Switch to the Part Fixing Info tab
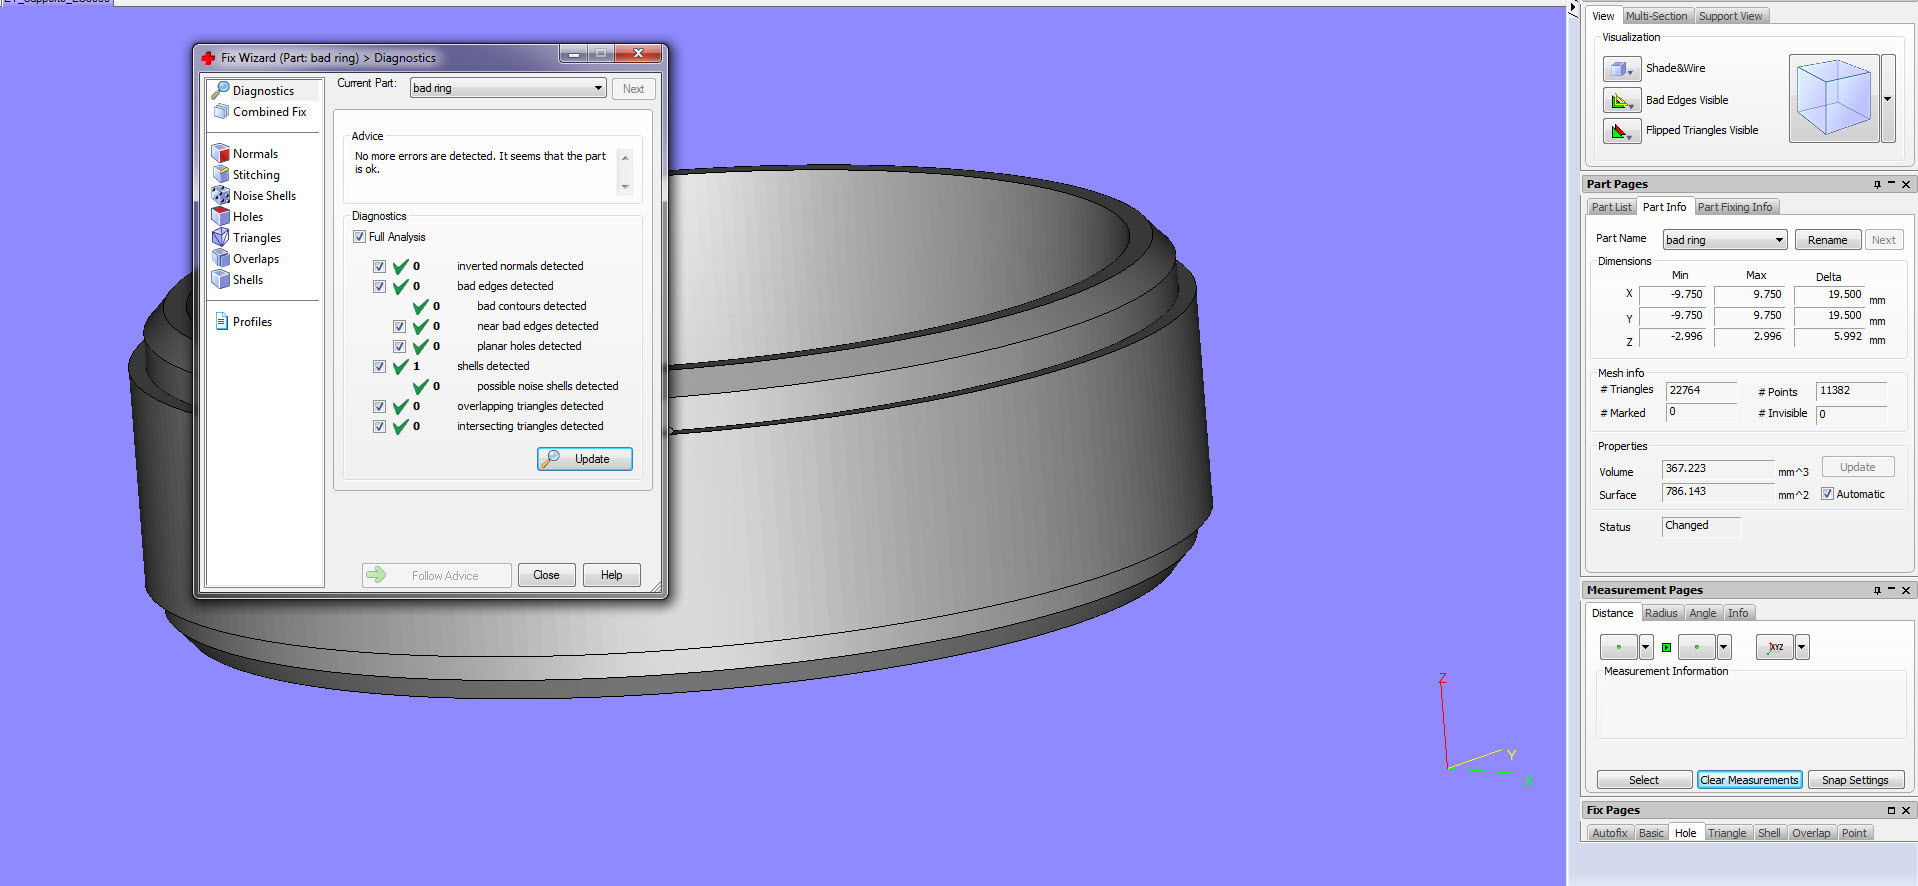Image resolution: width=1918 pixels, height=886 pixels. (1735, 207)
